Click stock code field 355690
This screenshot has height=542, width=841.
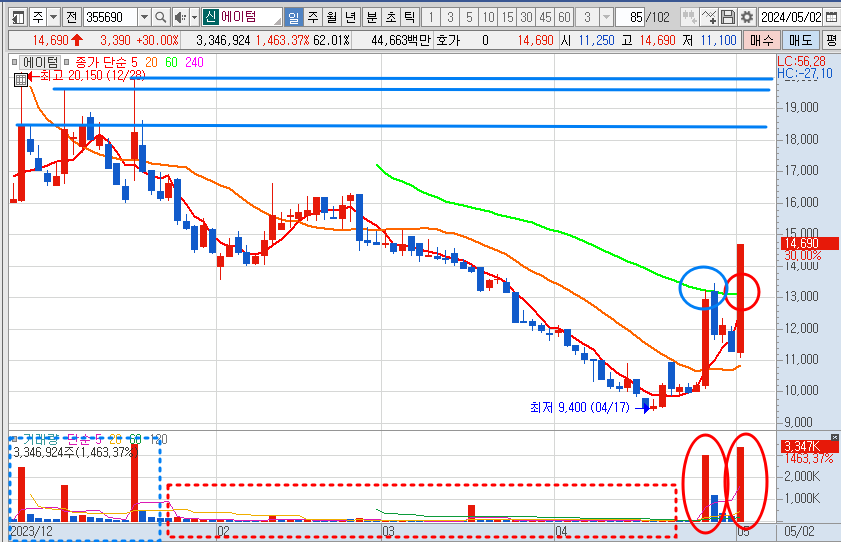(x=110, y=18)
